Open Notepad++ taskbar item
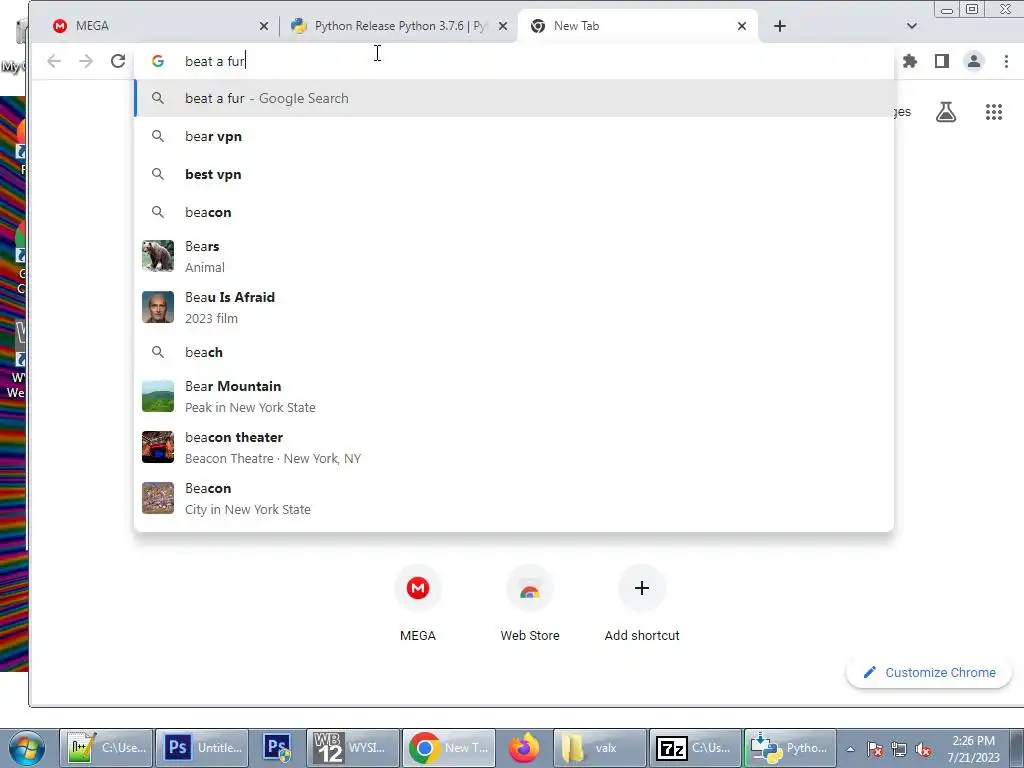The height and width of the screenshot is (768, 1024). click(106, 748)
